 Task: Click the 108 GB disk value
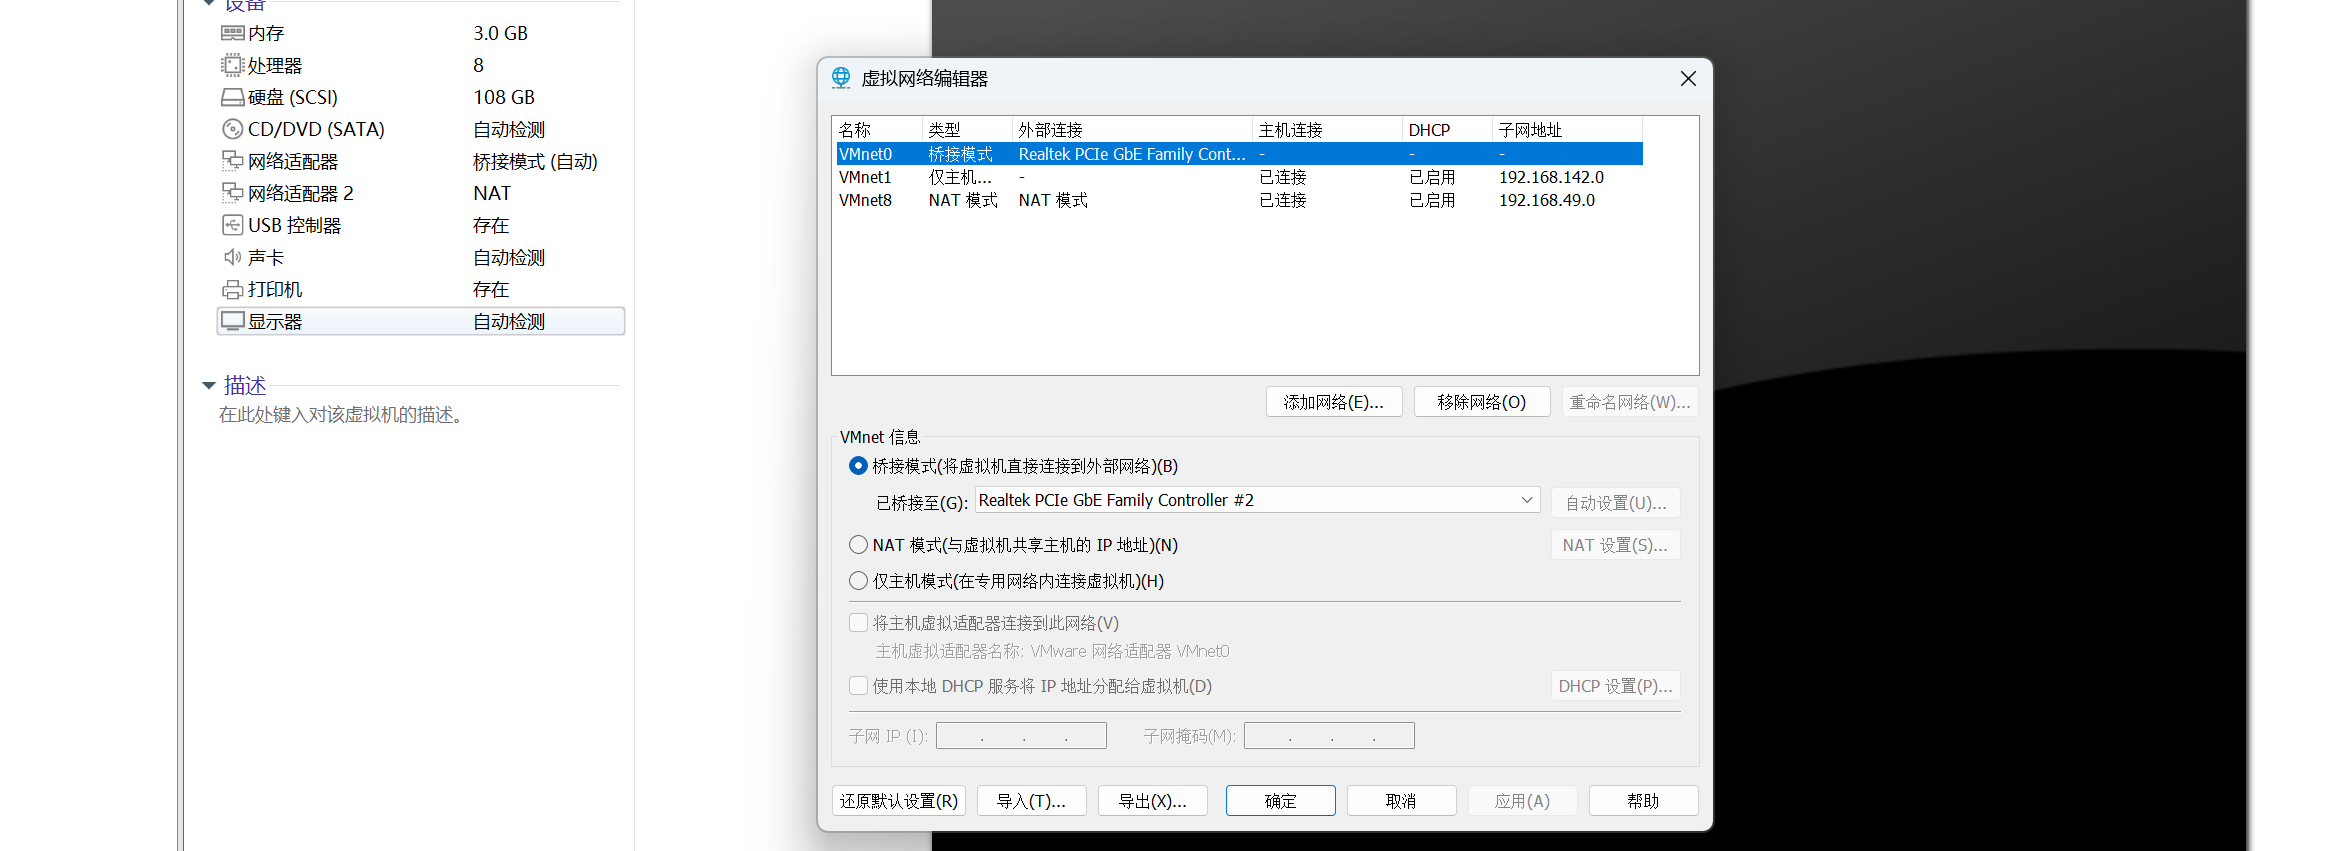[504, 97]
